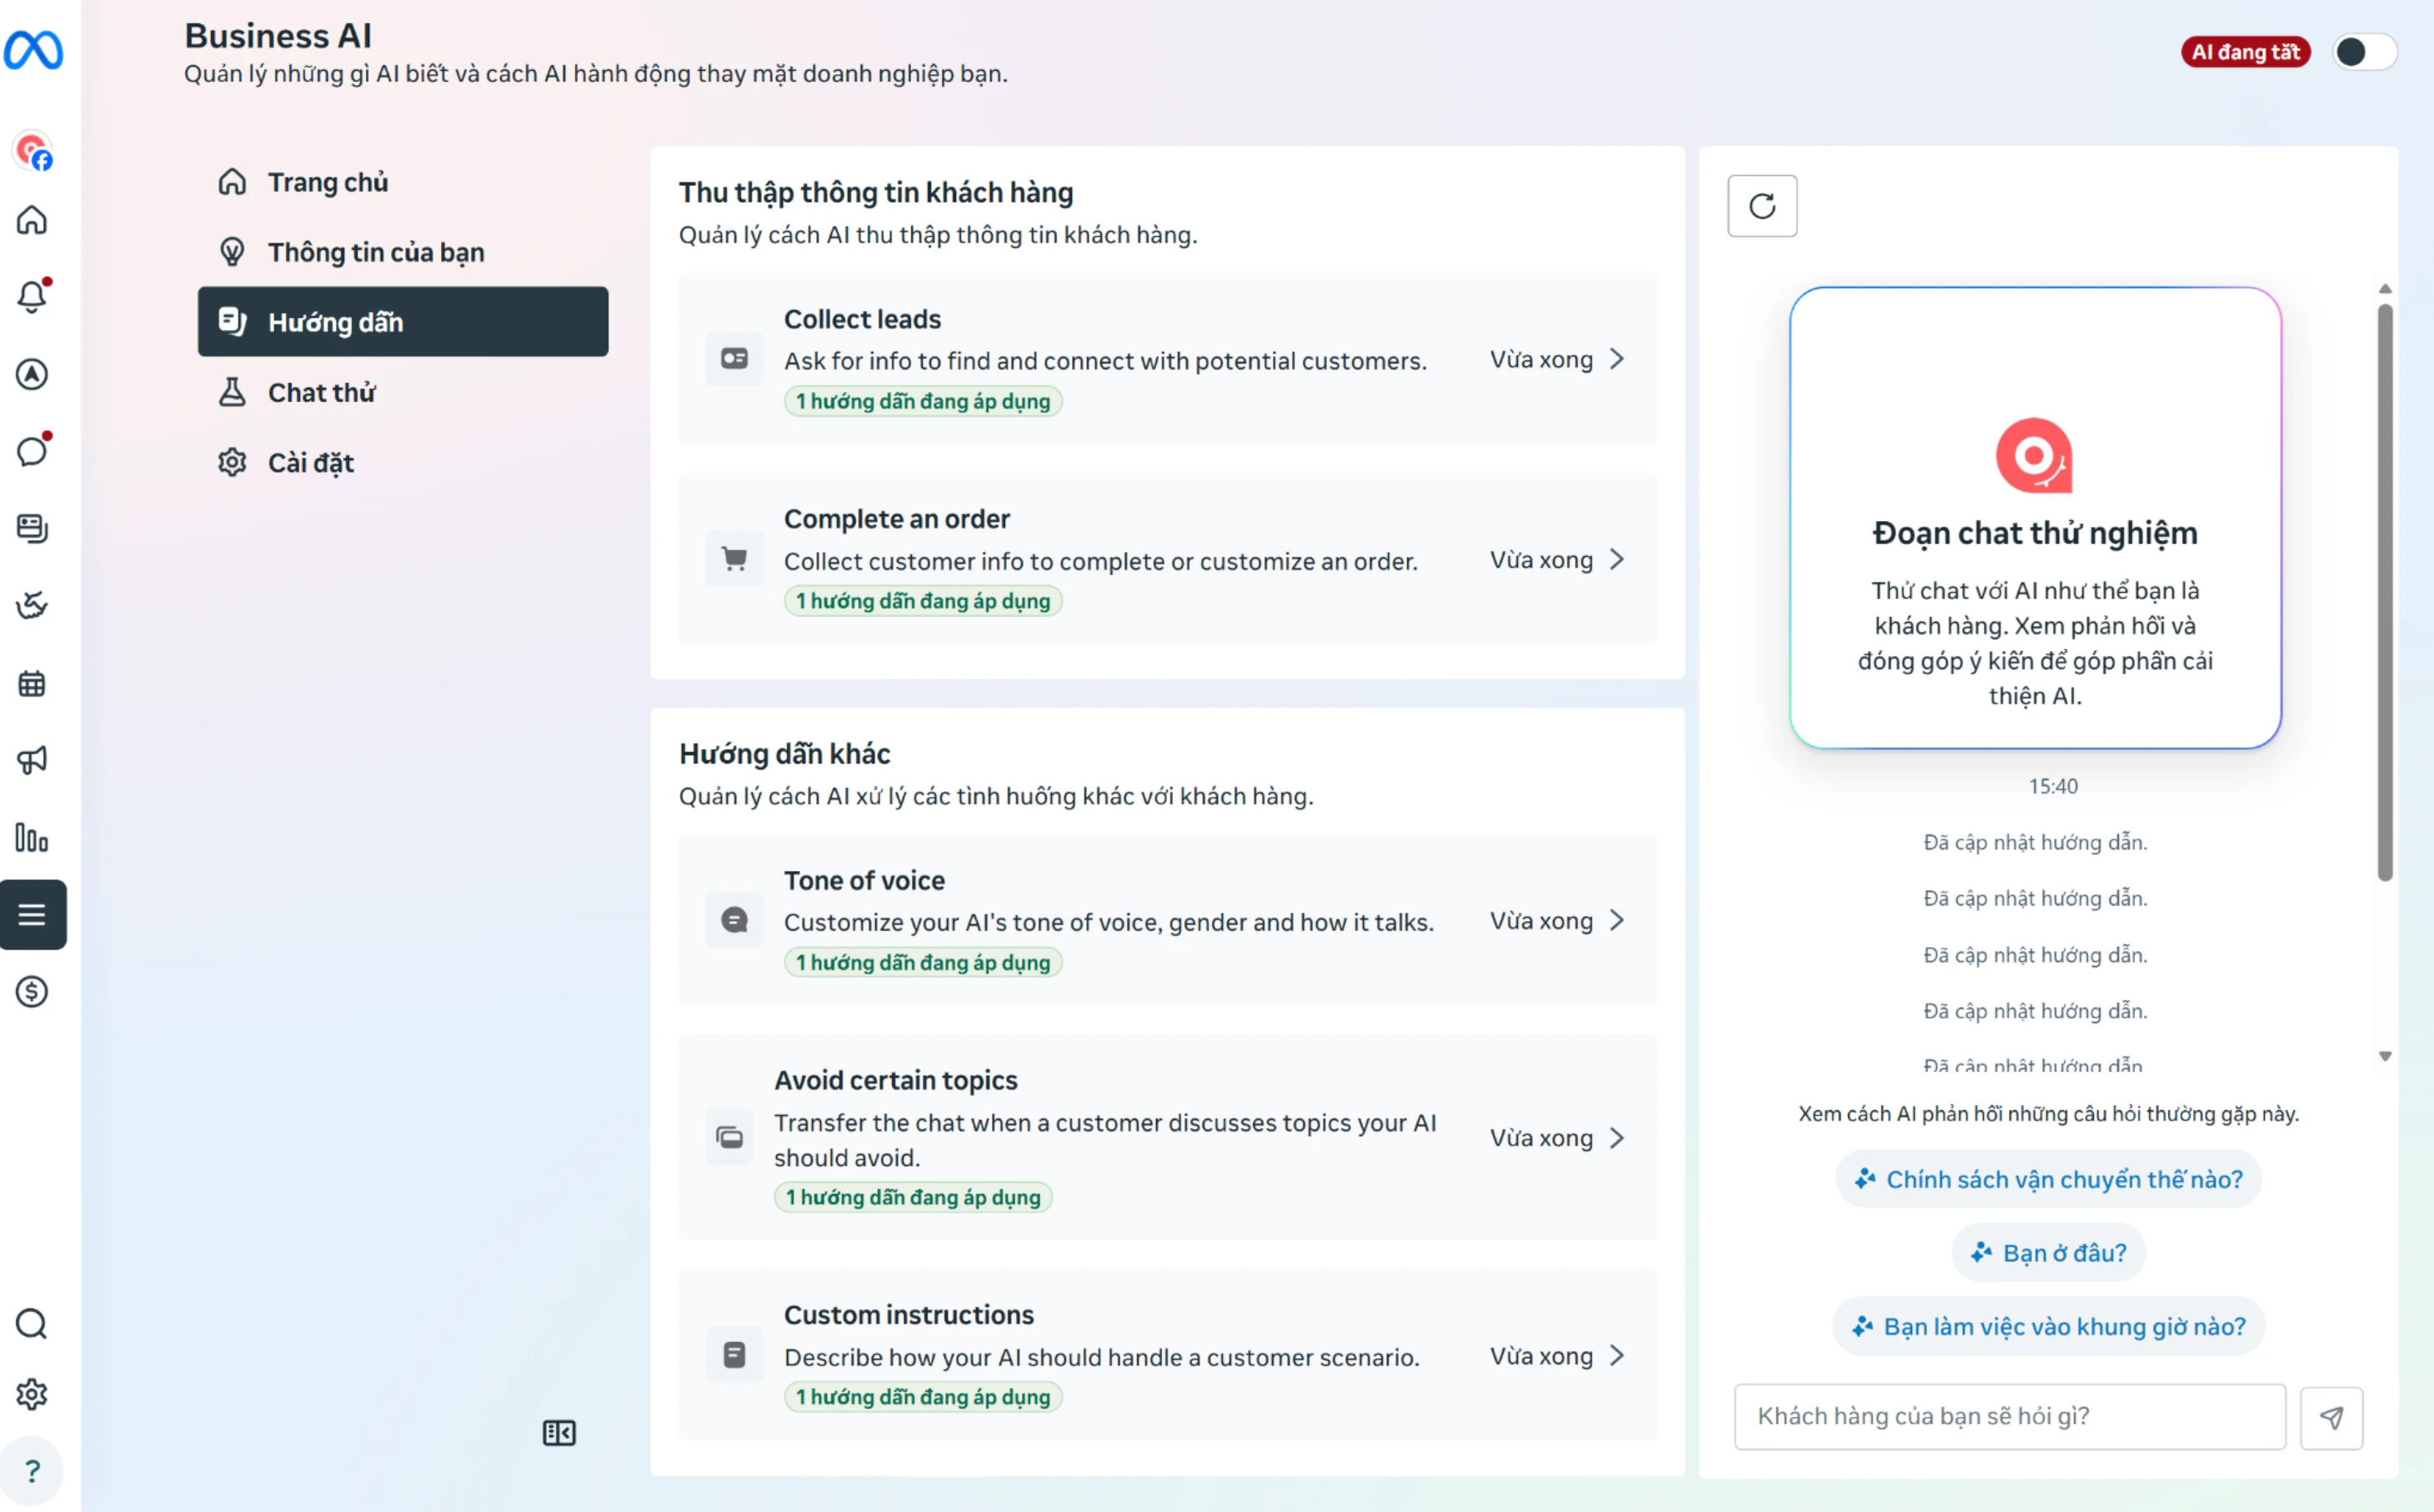2434x1512 pixels.
Task: Click the Avoid certain topics title
Action: (x=895, y=1080)
